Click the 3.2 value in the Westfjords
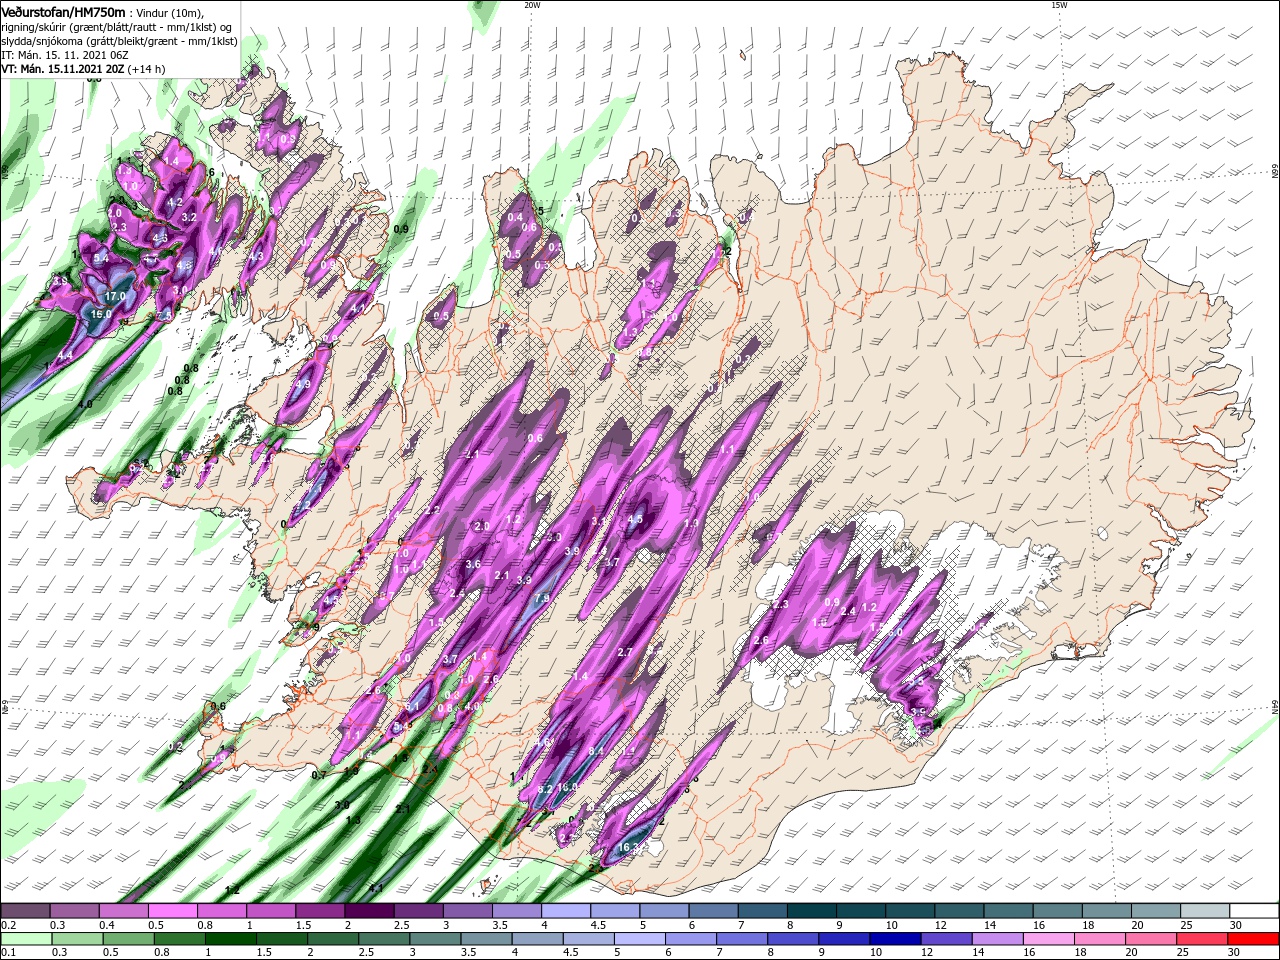 tap(188, 216)
